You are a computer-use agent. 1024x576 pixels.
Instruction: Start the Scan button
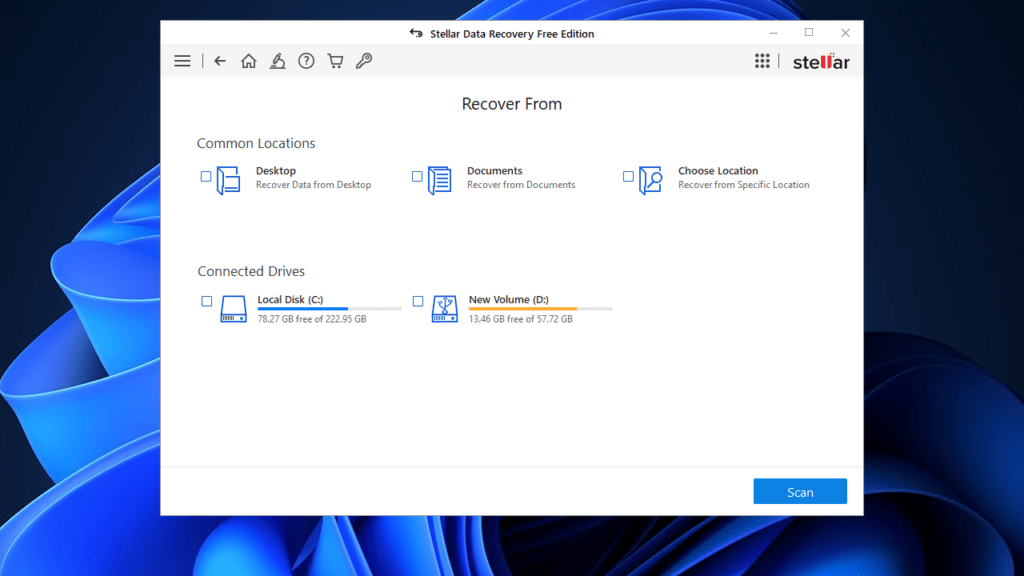pyautogui.click(x=800, y=492)
